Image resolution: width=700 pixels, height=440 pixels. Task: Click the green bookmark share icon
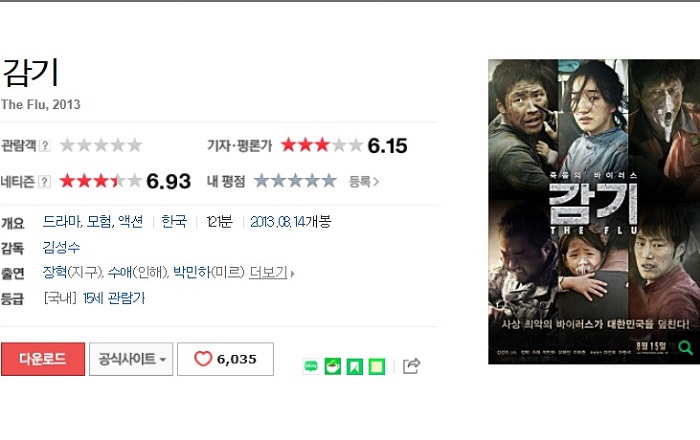coord(354,367)
